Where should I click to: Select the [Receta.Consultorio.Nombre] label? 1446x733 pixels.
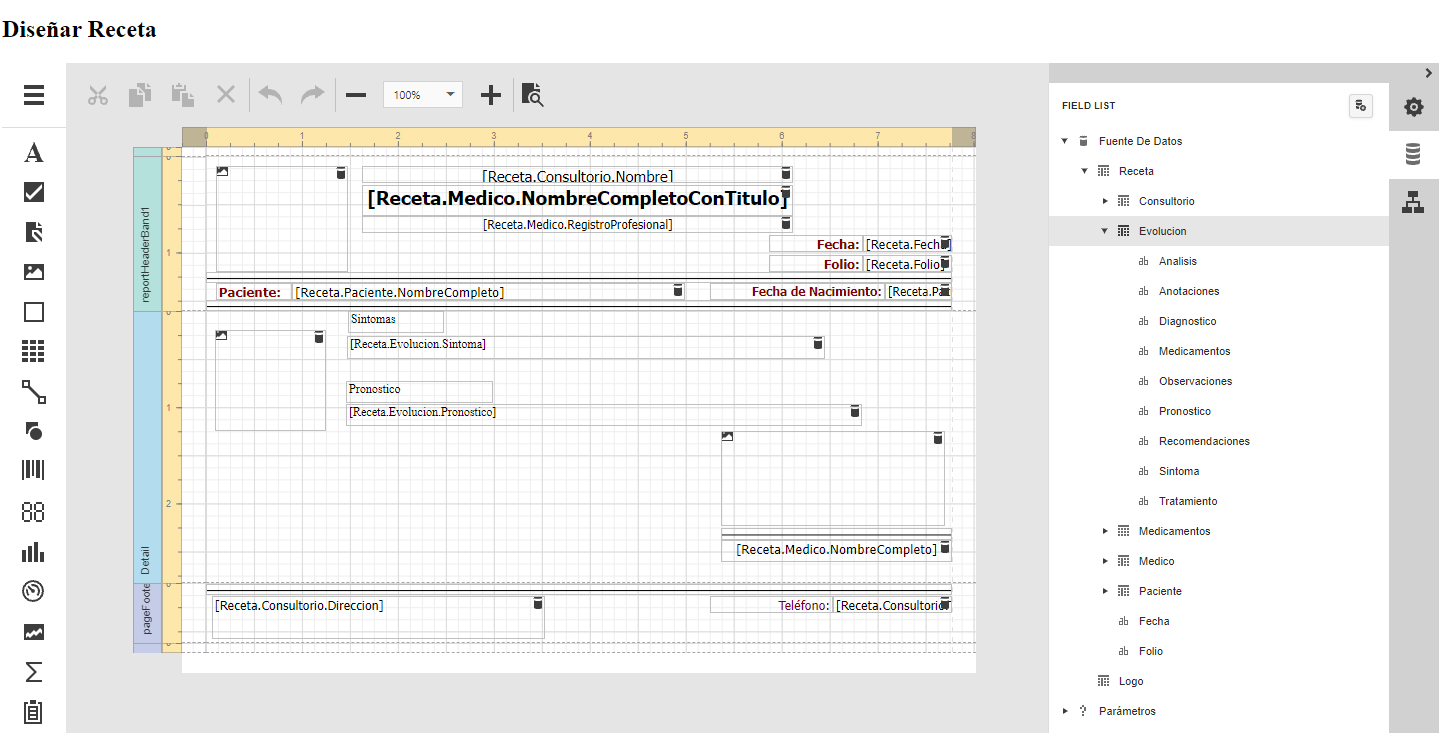point(578,176)
